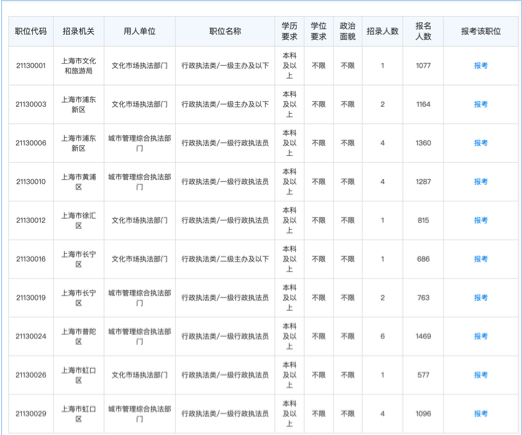
Task: Open 报考 link in row 21130010
Action: pyautogui.click(x=481, y=182)
